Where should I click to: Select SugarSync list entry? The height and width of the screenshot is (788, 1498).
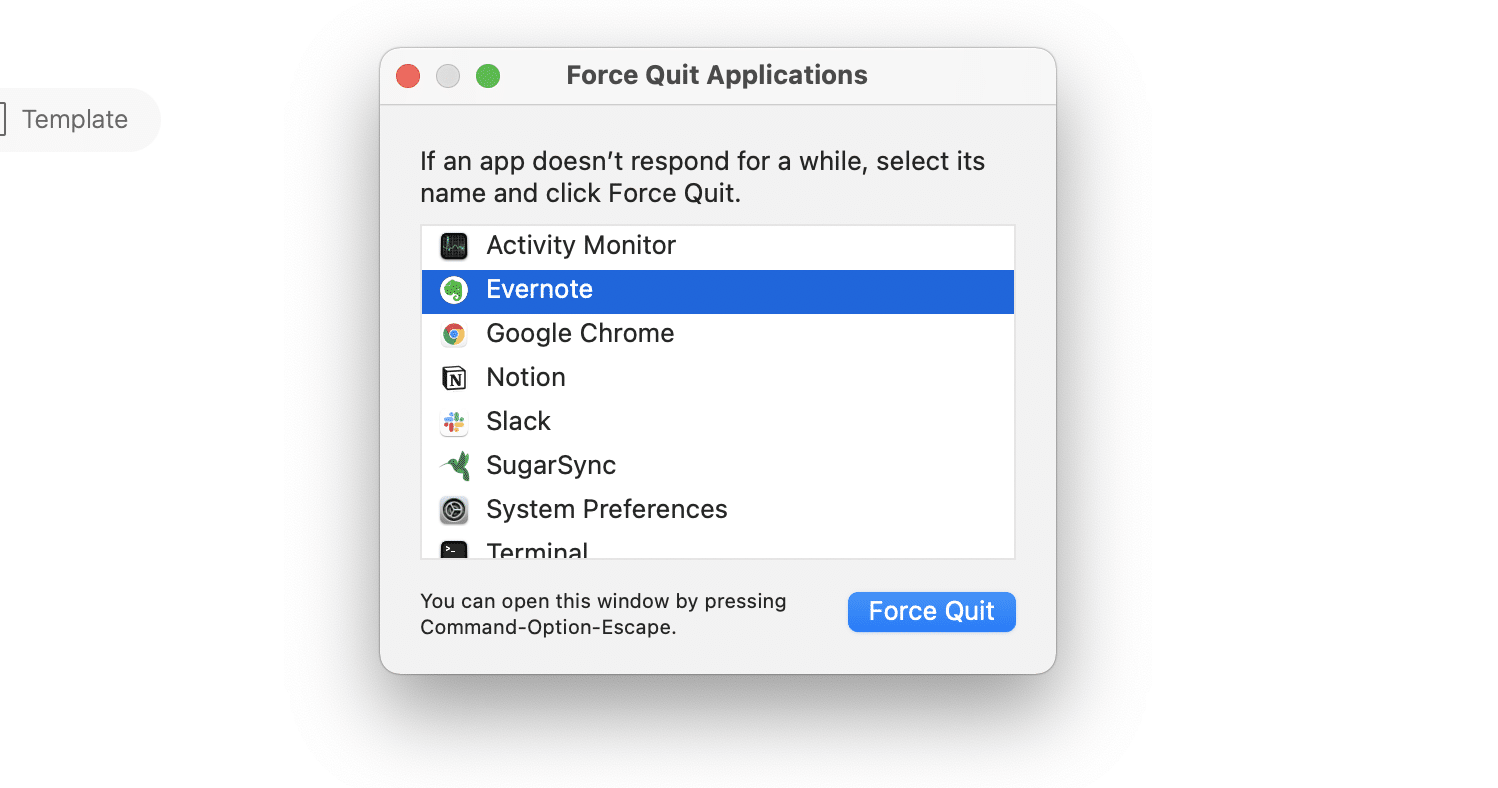(x=551, y=466)
